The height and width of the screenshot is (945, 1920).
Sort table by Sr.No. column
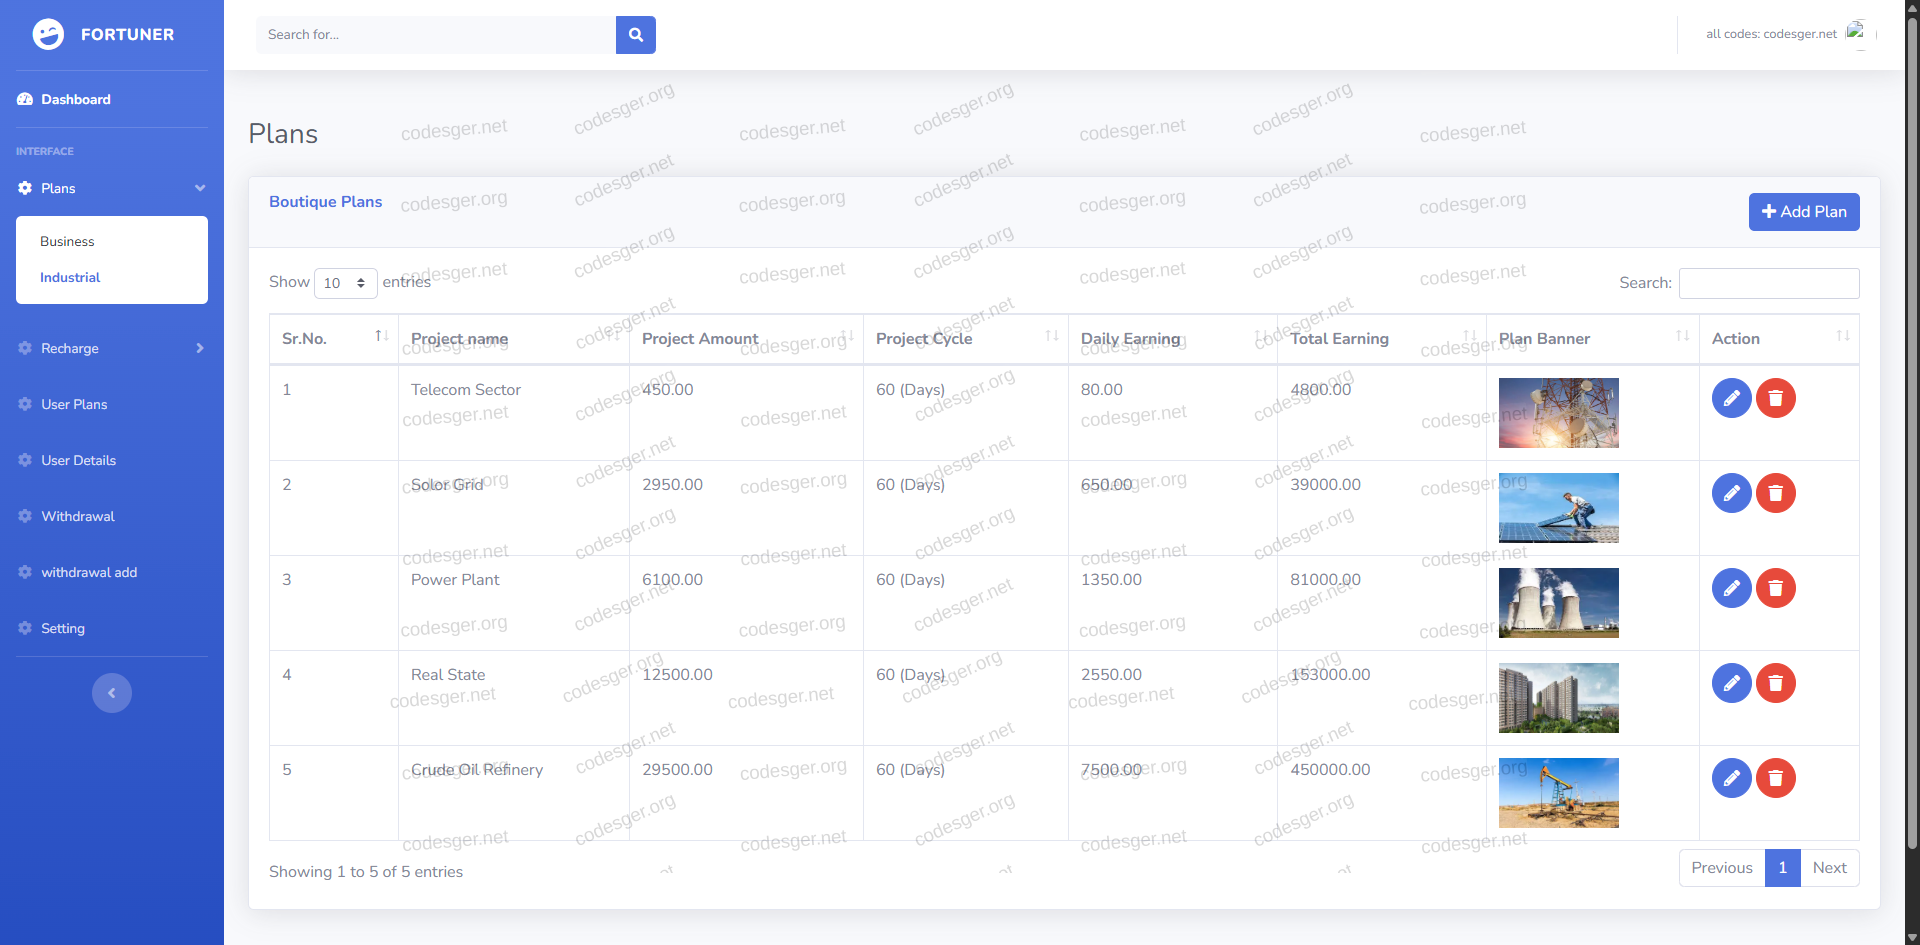click(x=333, y=339)
